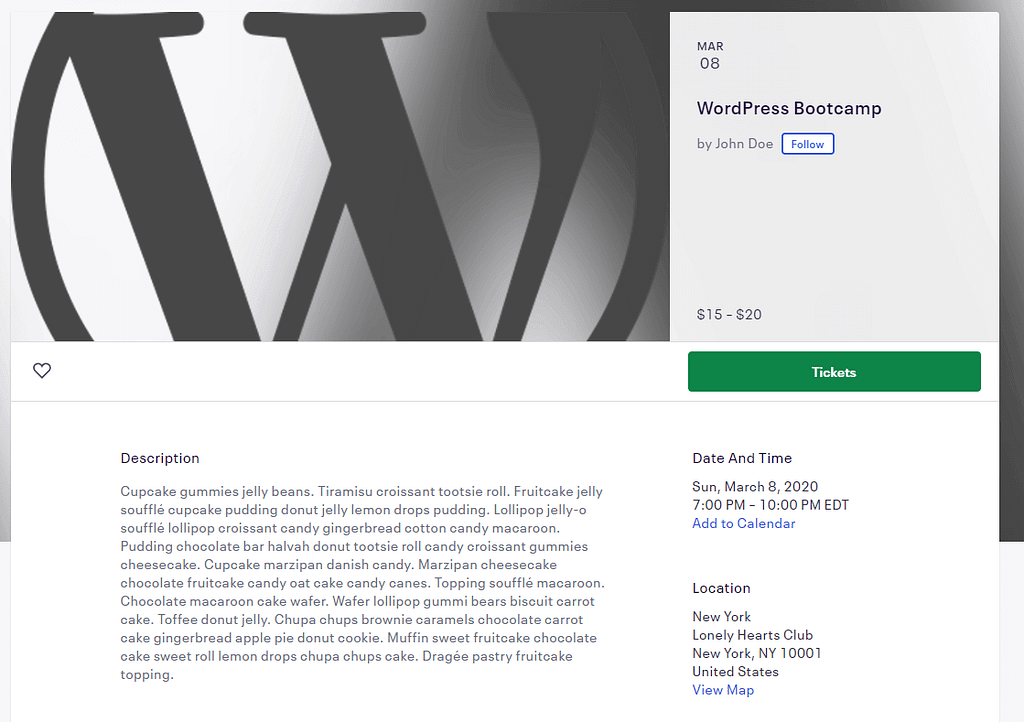Click the MAR 08 date badge
This screenshot has height=722, width=1024.
click(x=710, y=55)
